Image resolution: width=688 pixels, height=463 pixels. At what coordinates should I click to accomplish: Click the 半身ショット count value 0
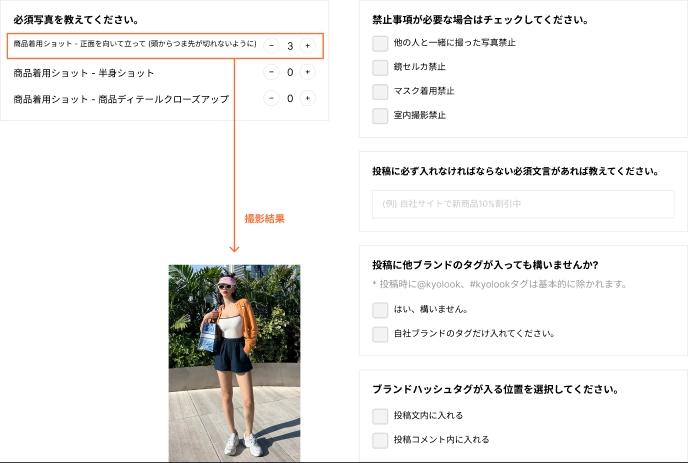coord(289,72)
